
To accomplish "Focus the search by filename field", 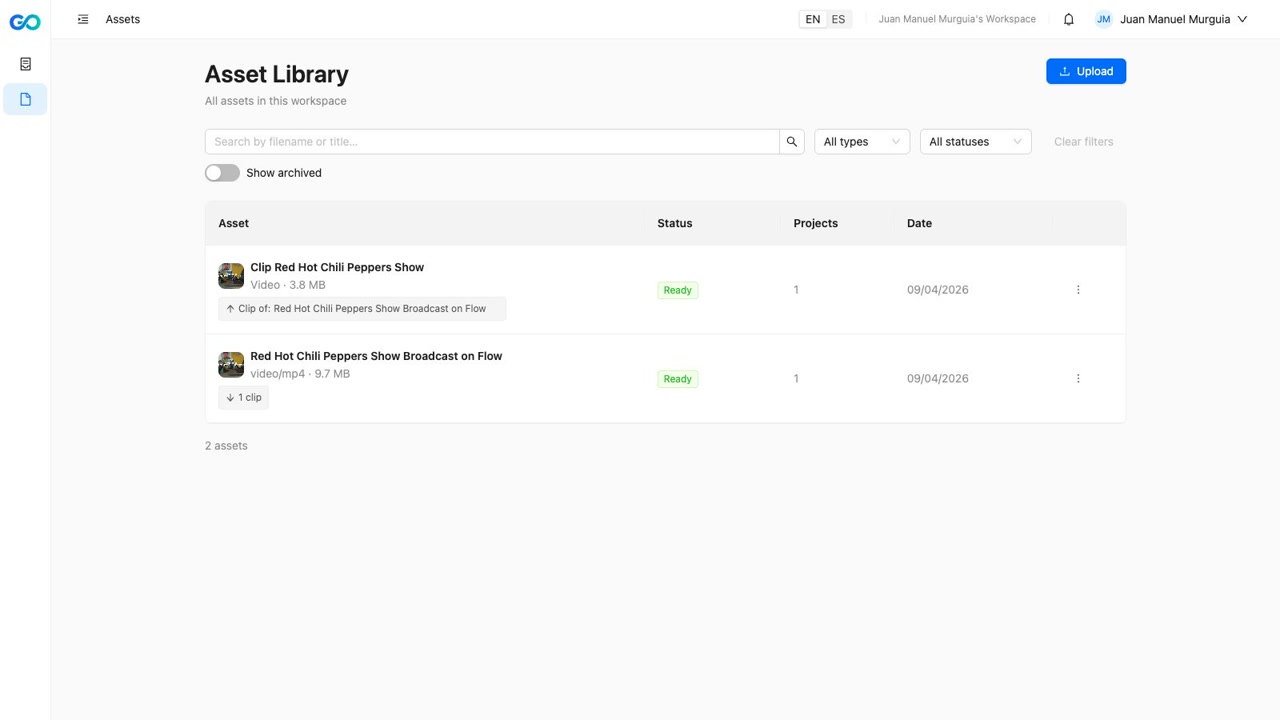I will 492,142.
